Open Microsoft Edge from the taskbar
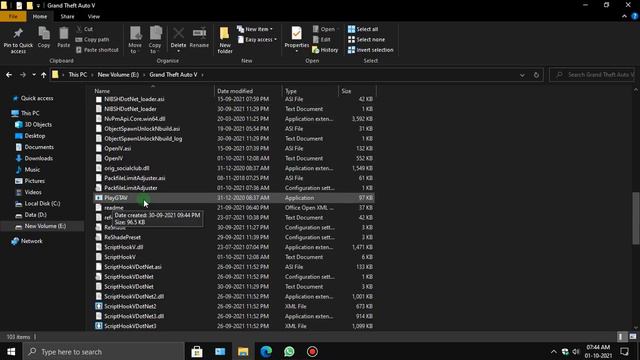This screenshot has height=360, width=640. [x=266, y=351]
